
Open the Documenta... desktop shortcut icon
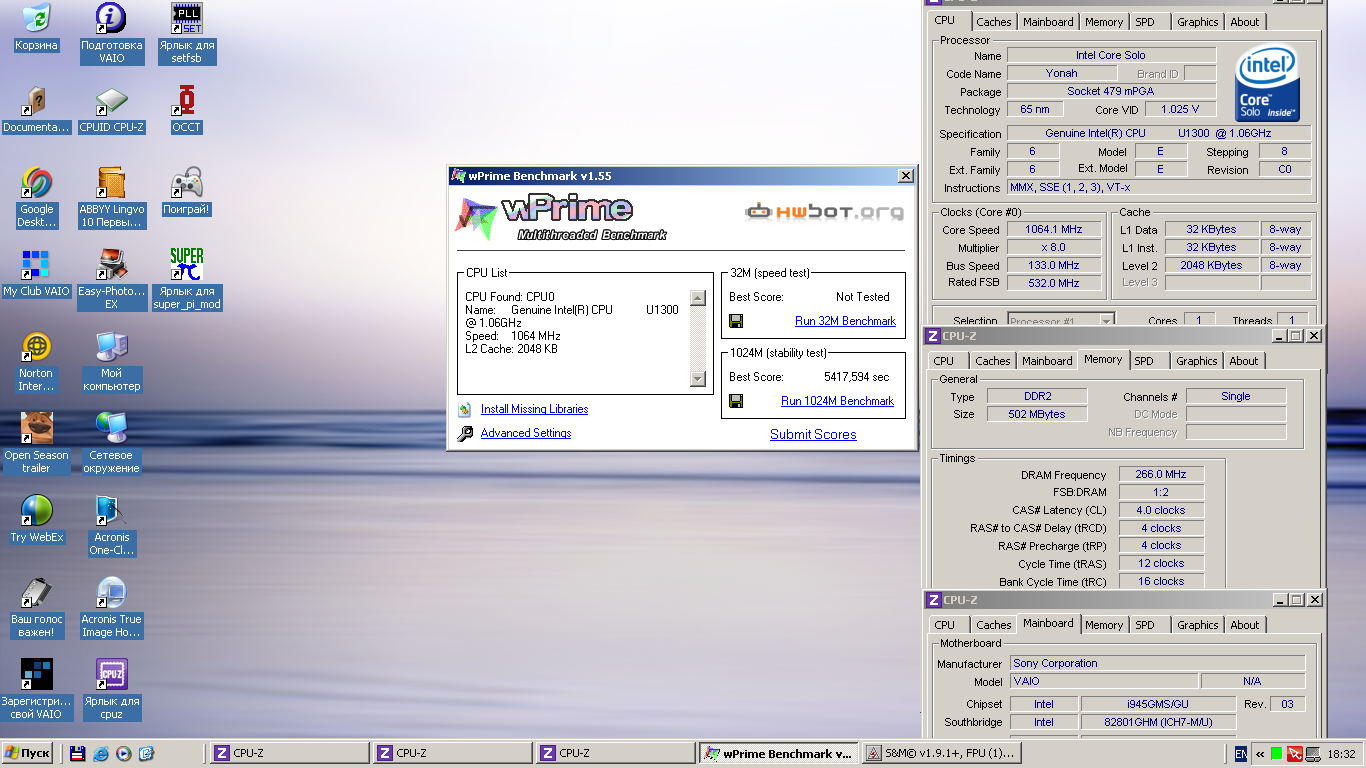[x=36, y=100]
